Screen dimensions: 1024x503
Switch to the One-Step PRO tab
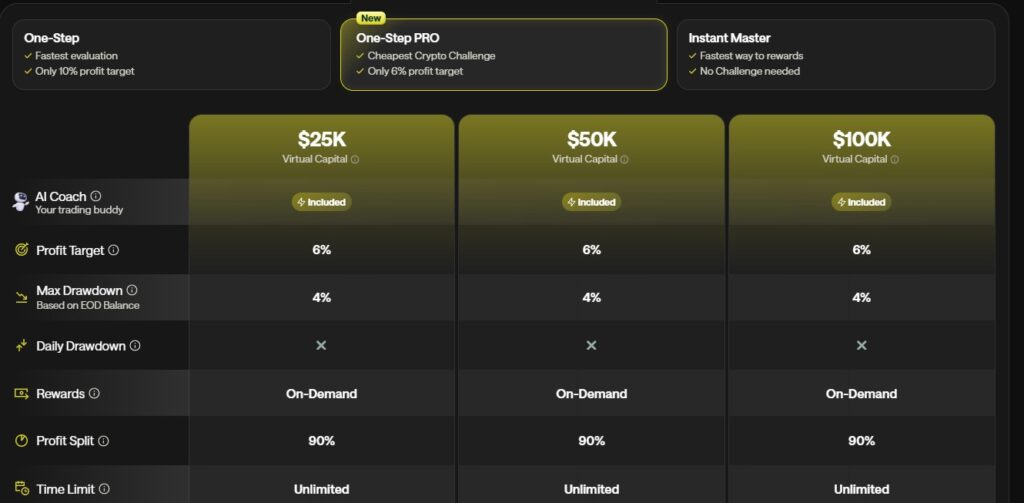coord(503,55)
